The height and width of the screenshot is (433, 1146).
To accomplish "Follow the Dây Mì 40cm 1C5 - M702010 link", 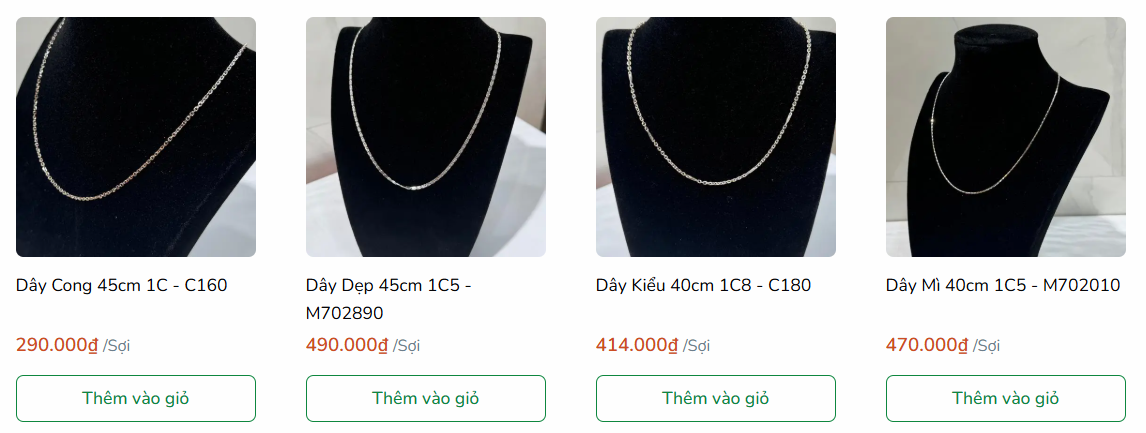I will coord(1003,285).
